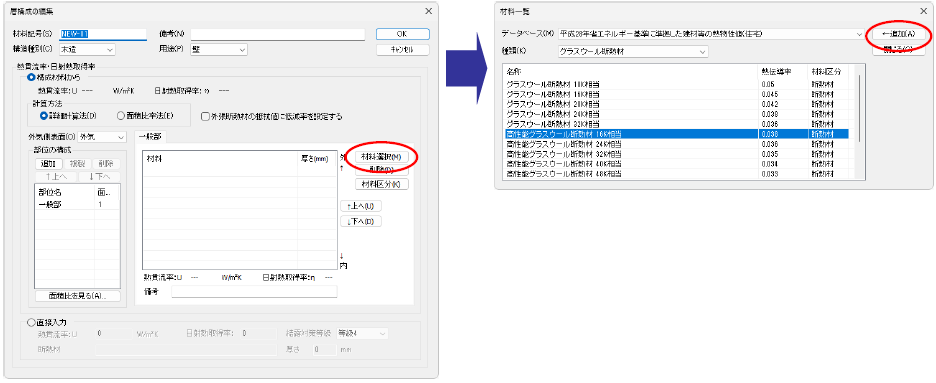The width and height of the screenshot is (936, 383).
Task: Click the 厚さ(mm) column header
Action: (317, 159)
